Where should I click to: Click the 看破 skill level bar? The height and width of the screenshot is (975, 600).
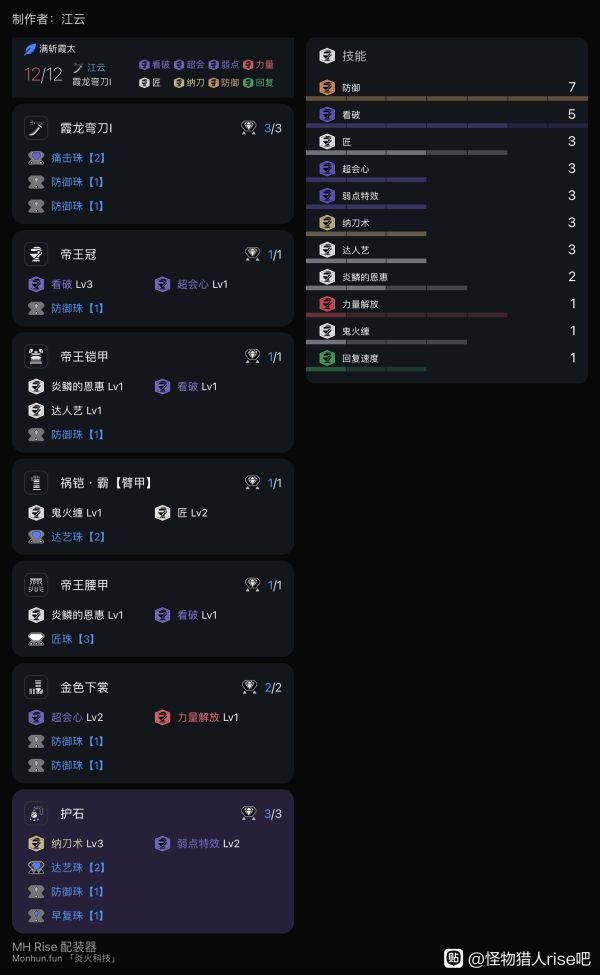click(446, 126)
